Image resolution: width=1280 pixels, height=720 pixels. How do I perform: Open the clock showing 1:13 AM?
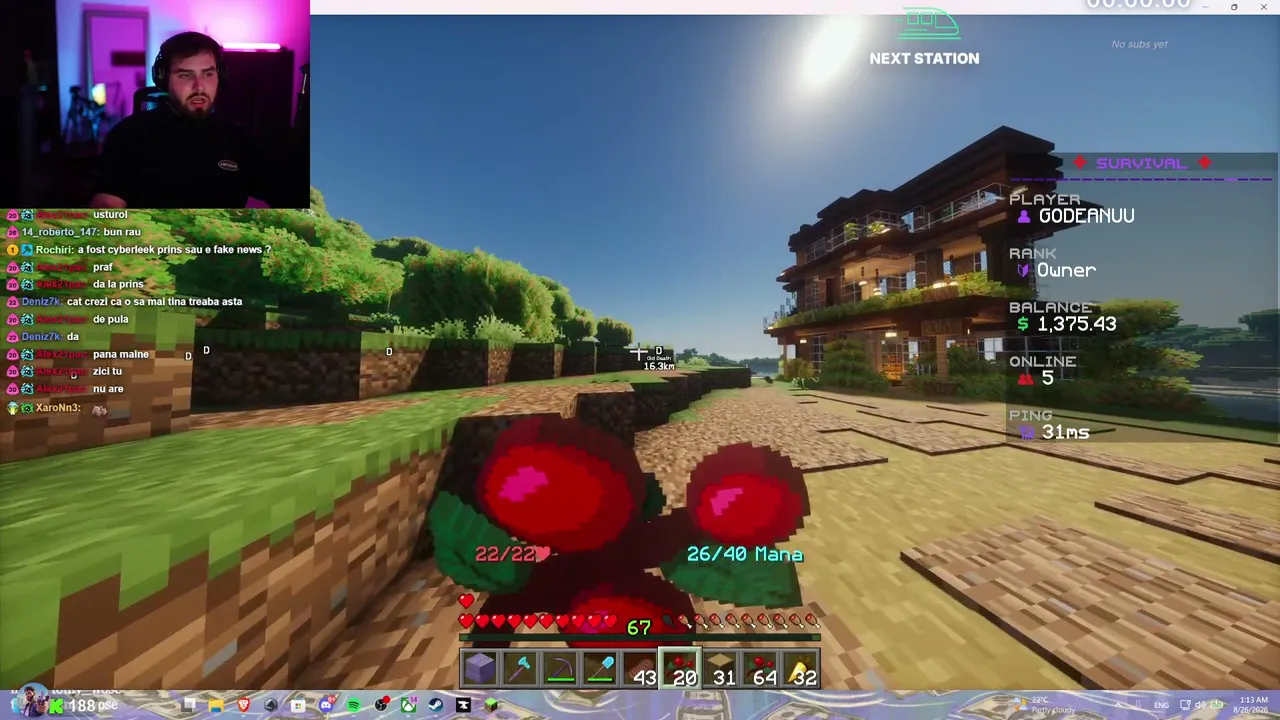[x=1251, y=705]
